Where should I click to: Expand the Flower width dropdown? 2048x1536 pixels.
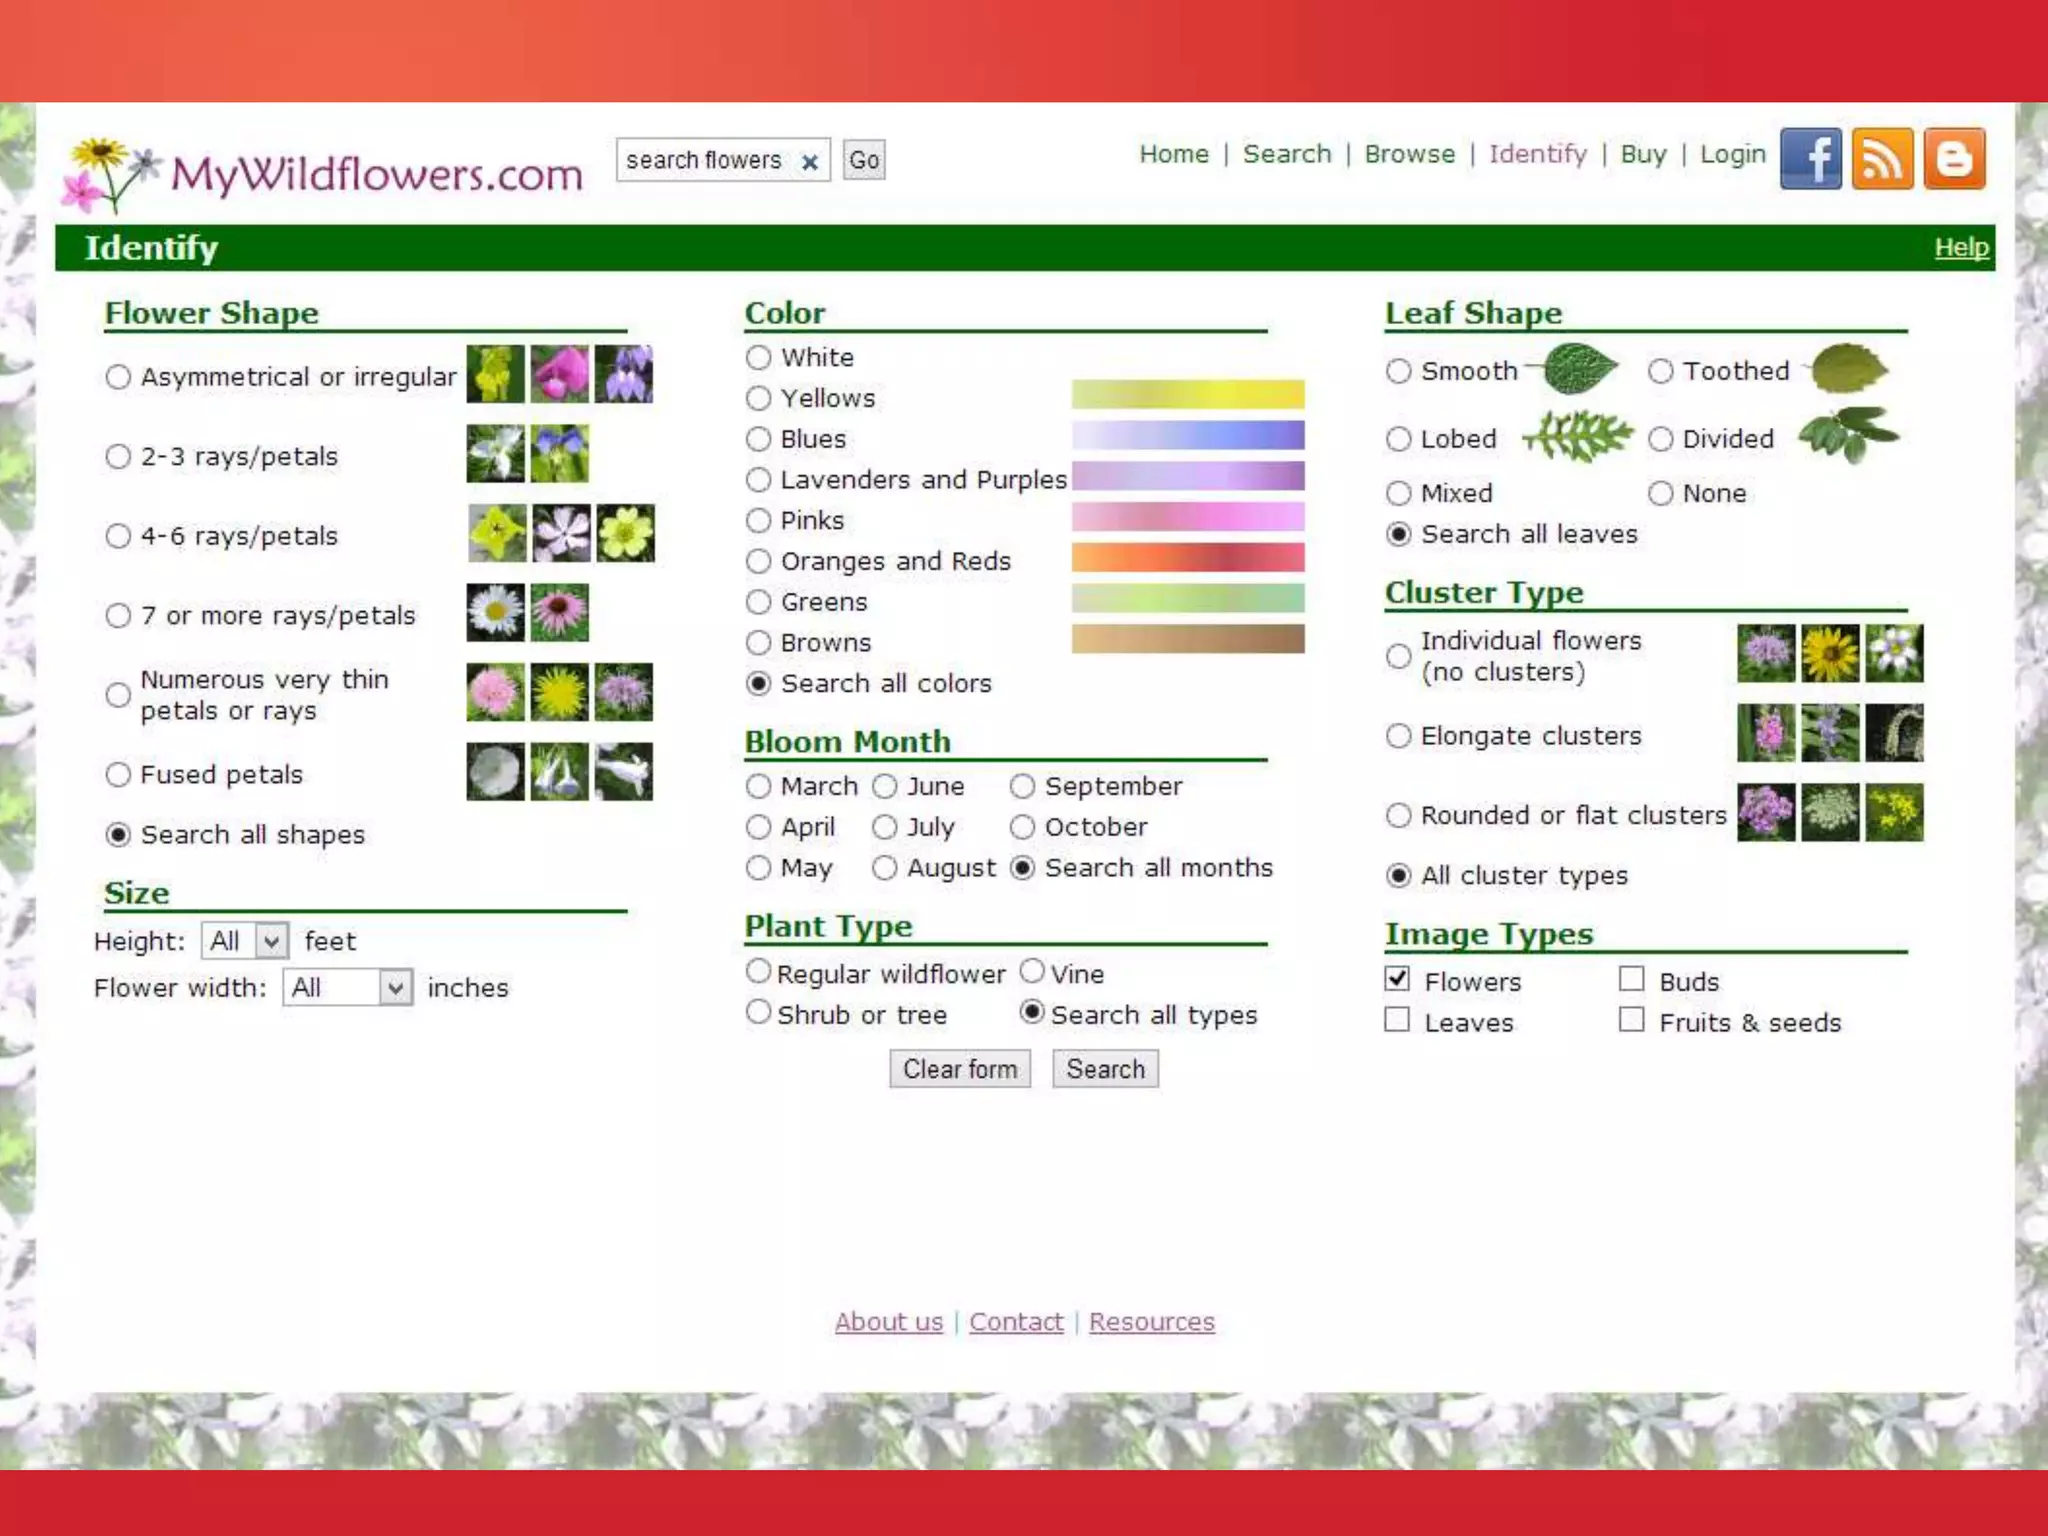pyautogui.click(x=348, y=988)
